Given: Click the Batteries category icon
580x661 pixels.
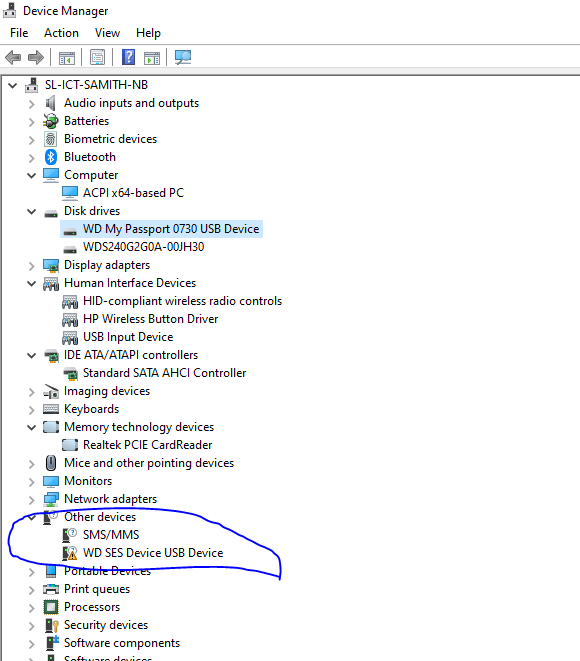Looking at the screenshot, I should point(51,121).
